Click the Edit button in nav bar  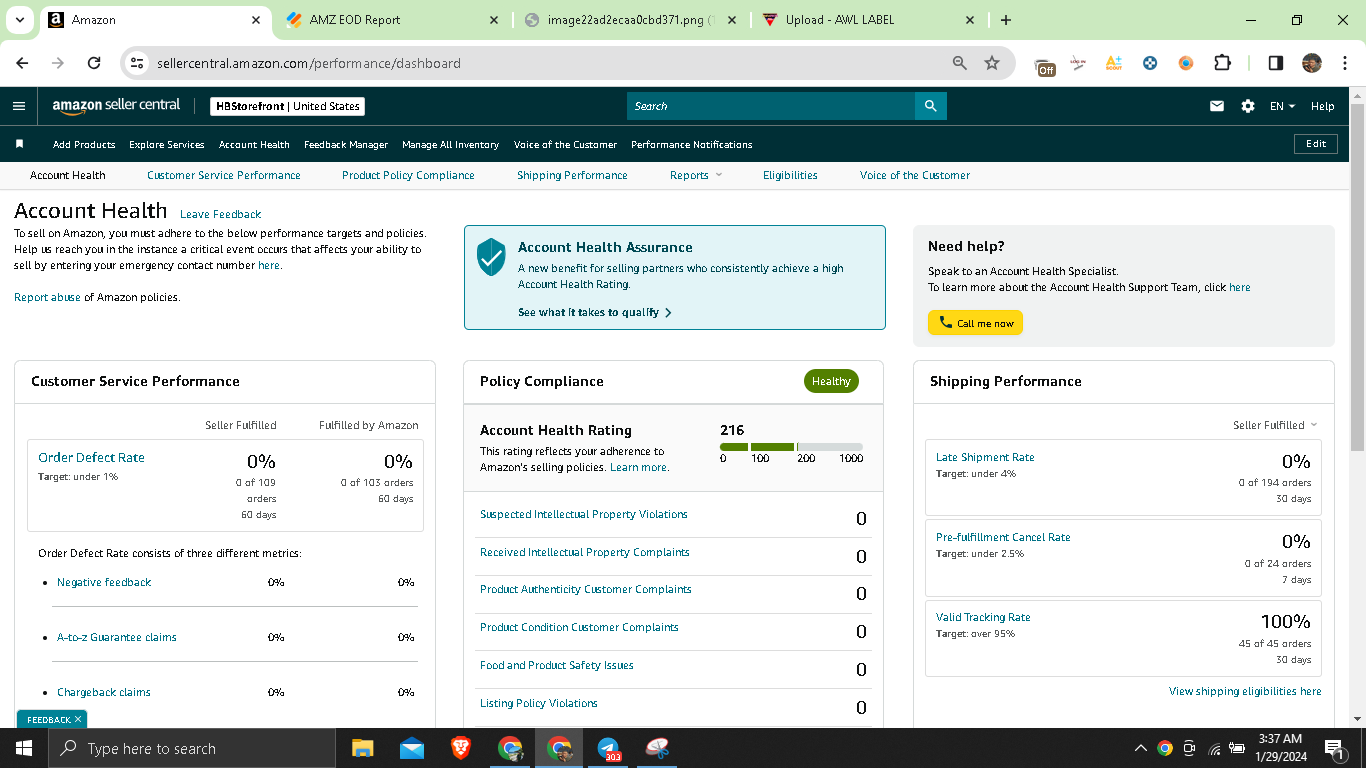[x=1316, y=144]
